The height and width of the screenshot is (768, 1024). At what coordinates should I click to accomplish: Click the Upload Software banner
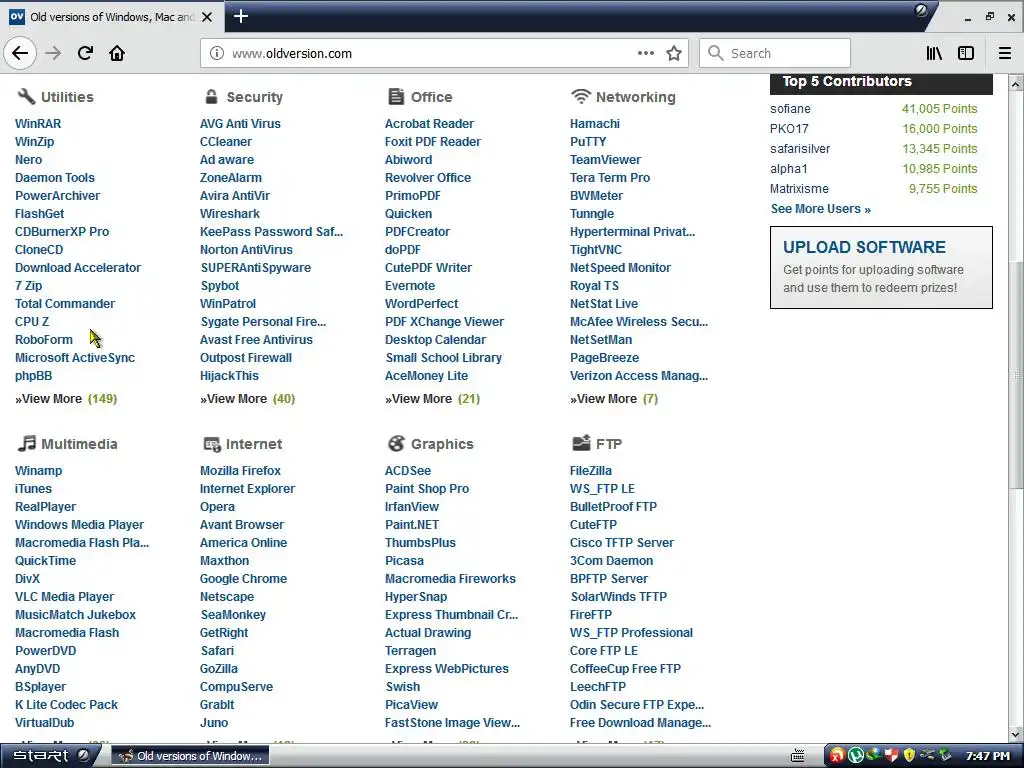click(x=881, y=267)
